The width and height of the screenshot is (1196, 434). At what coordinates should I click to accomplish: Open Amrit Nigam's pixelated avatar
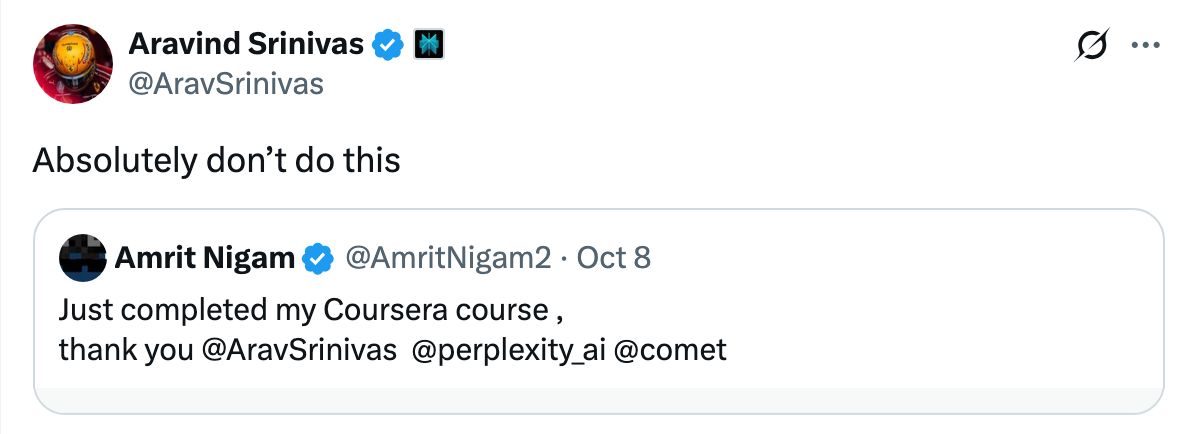pyautogui.click(x=83, y=258)
